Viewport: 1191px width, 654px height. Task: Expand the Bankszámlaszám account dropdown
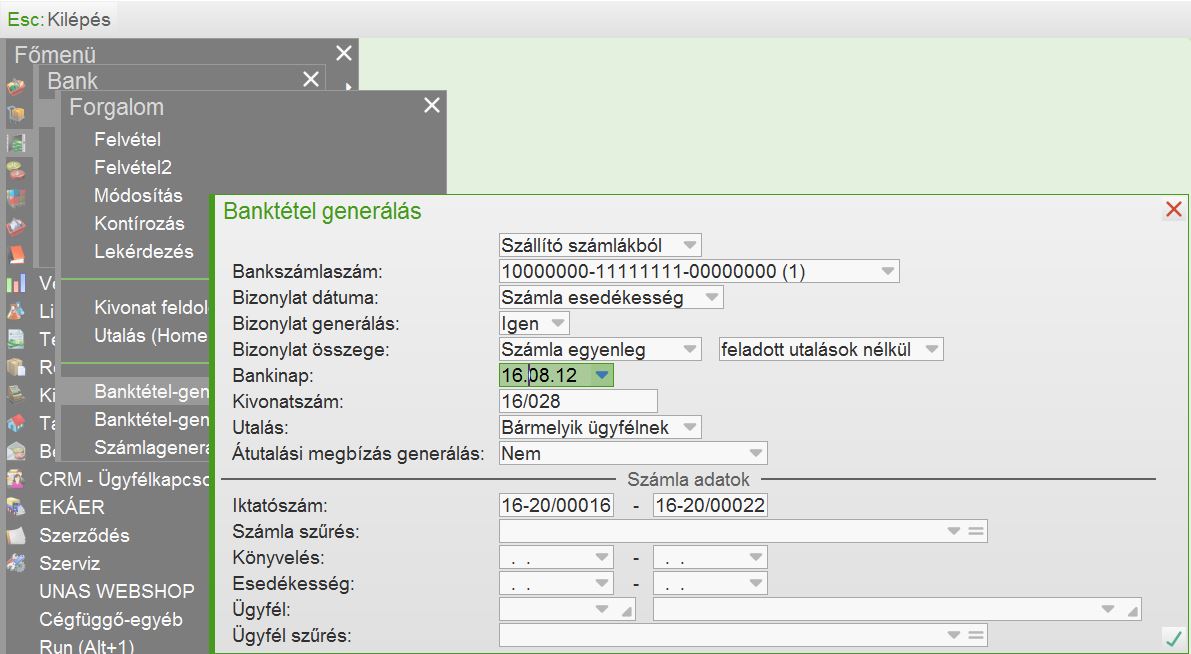click(x=887, y=271)
